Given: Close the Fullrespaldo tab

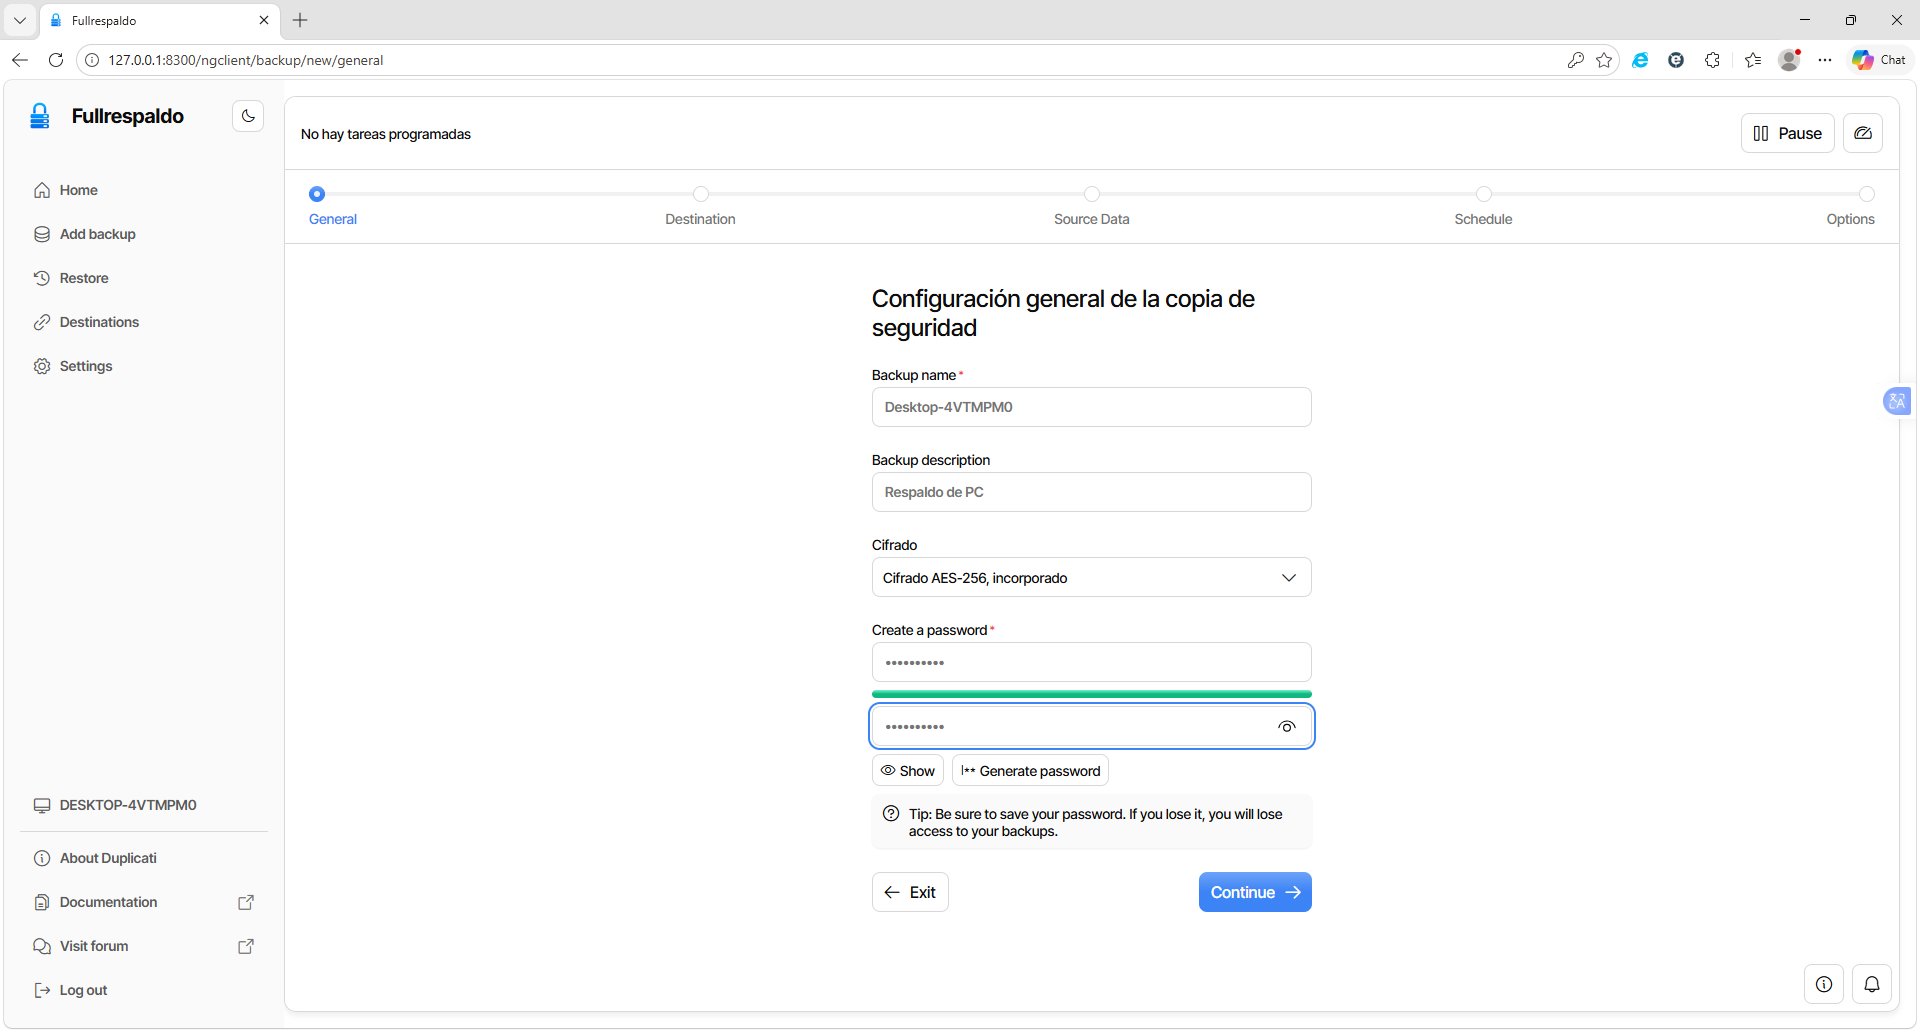Looking at the screenshot, I should pos(264,20).
